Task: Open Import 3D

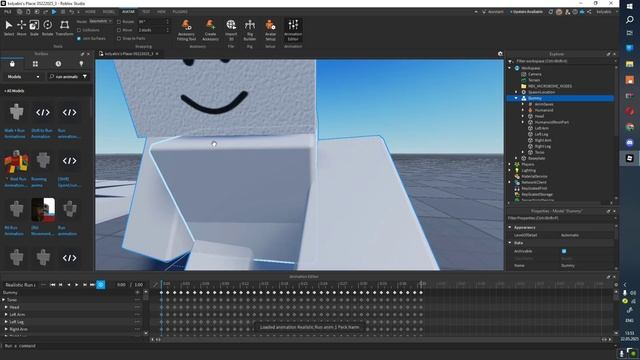Action: pyautogui.click(x=231, y=30)
